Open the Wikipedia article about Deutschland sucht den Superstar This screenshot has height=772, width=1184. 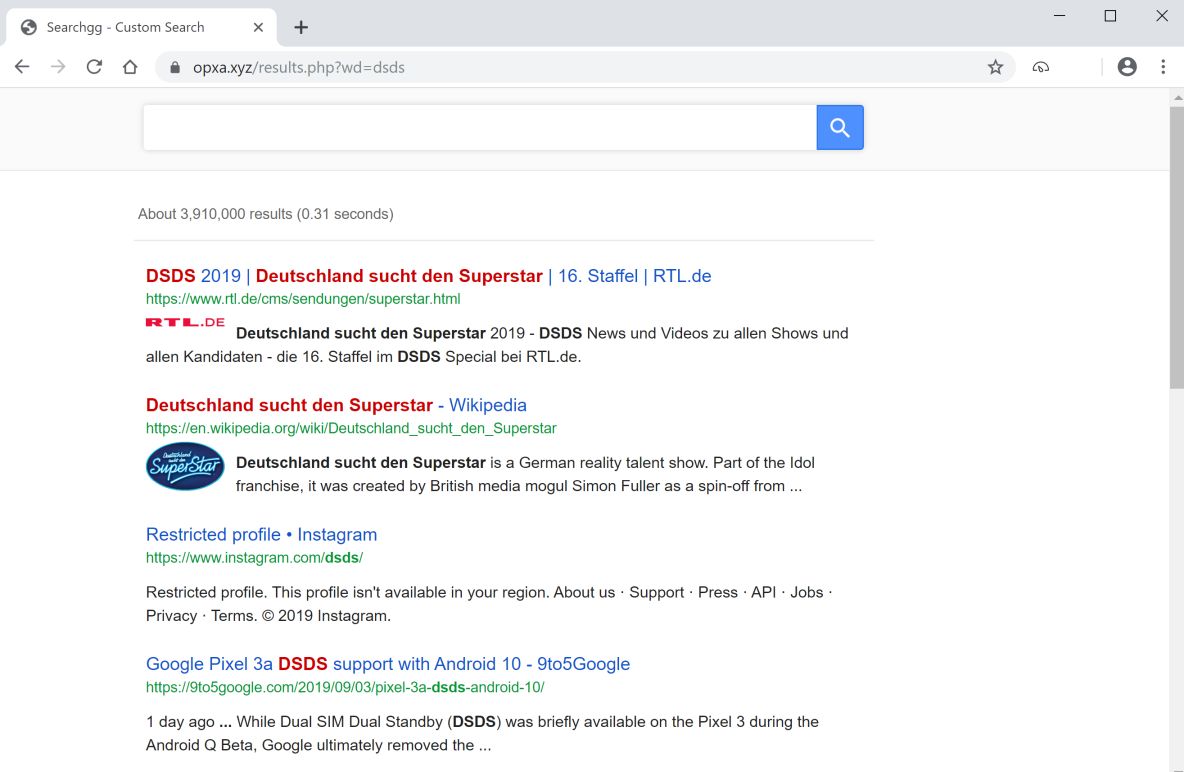[336, 405]
